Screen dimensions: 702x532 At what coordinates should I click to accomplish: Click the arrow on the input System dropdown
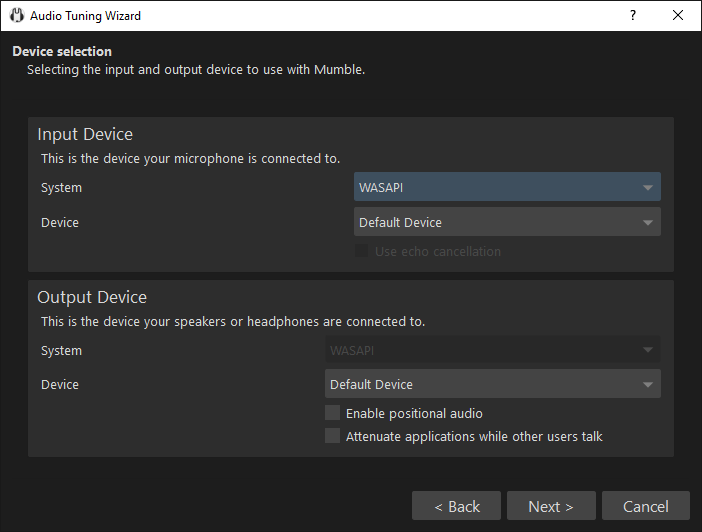coord(648,188)
